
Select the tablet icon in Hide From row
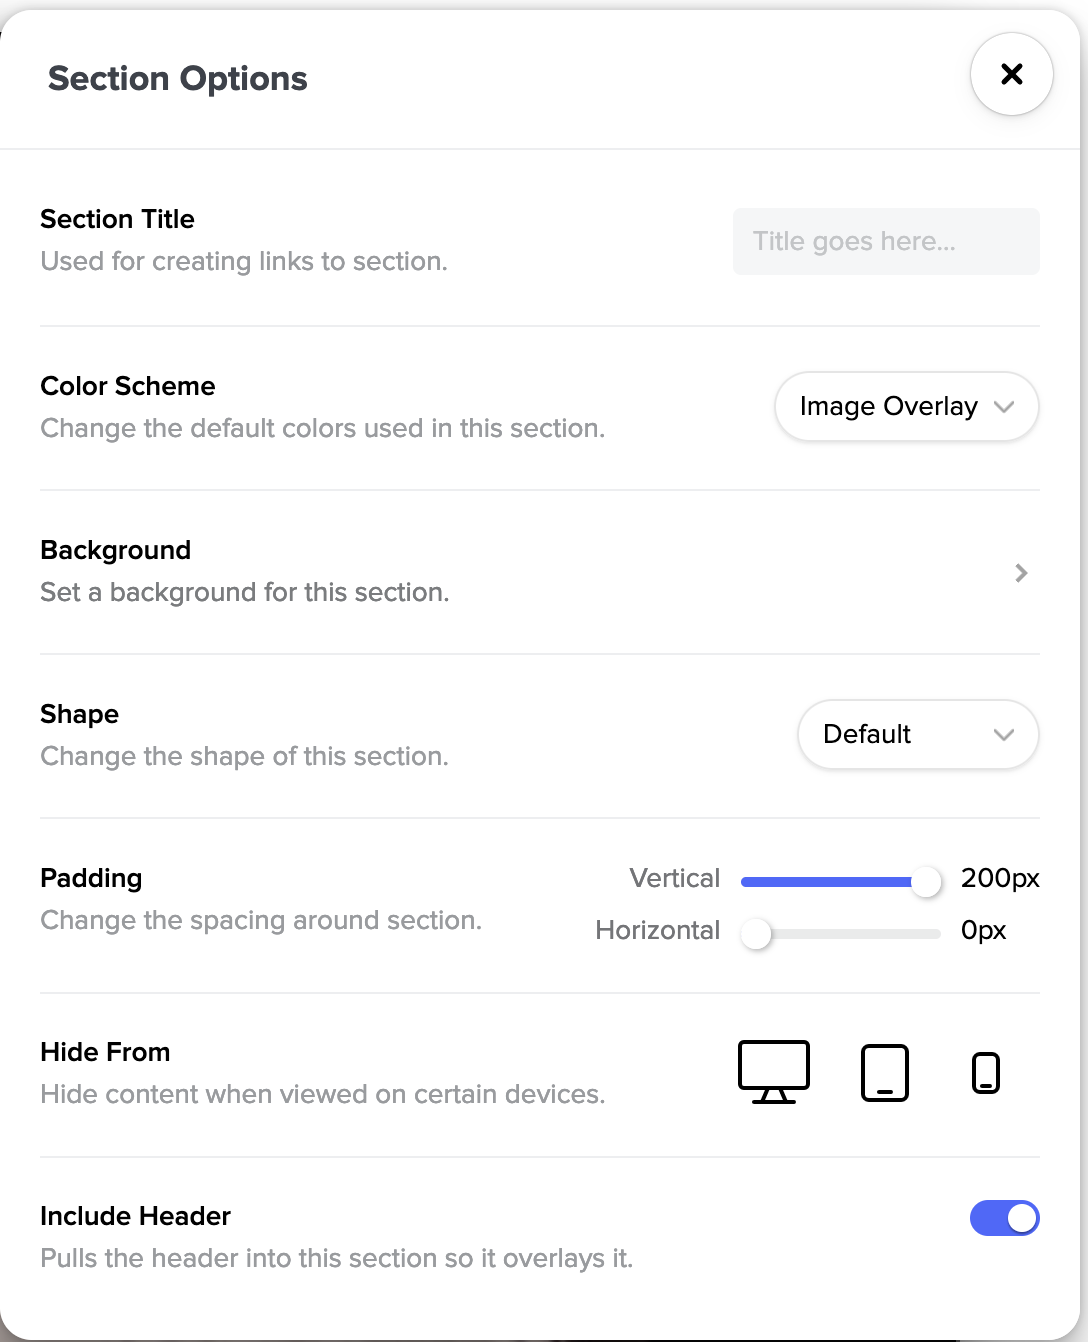882,1071
